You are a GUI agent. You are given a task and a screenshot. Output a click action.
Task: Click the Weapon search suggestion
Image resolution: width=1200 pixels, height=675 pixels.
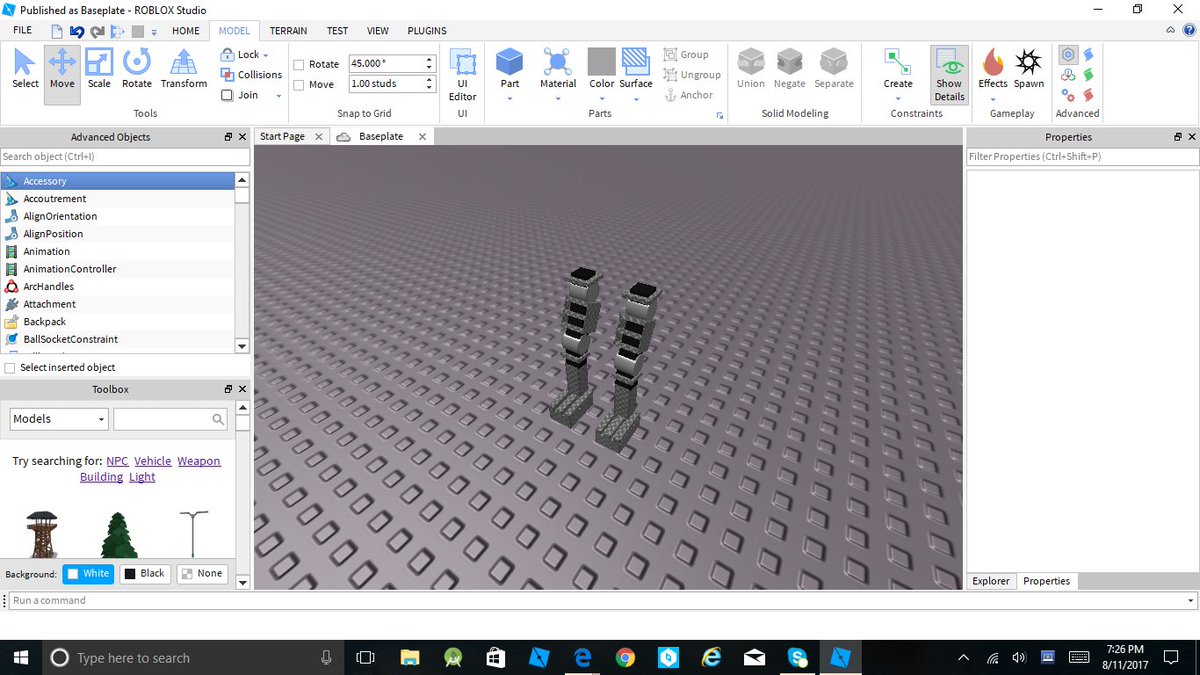pyautogui.click(x=199, y=461)
